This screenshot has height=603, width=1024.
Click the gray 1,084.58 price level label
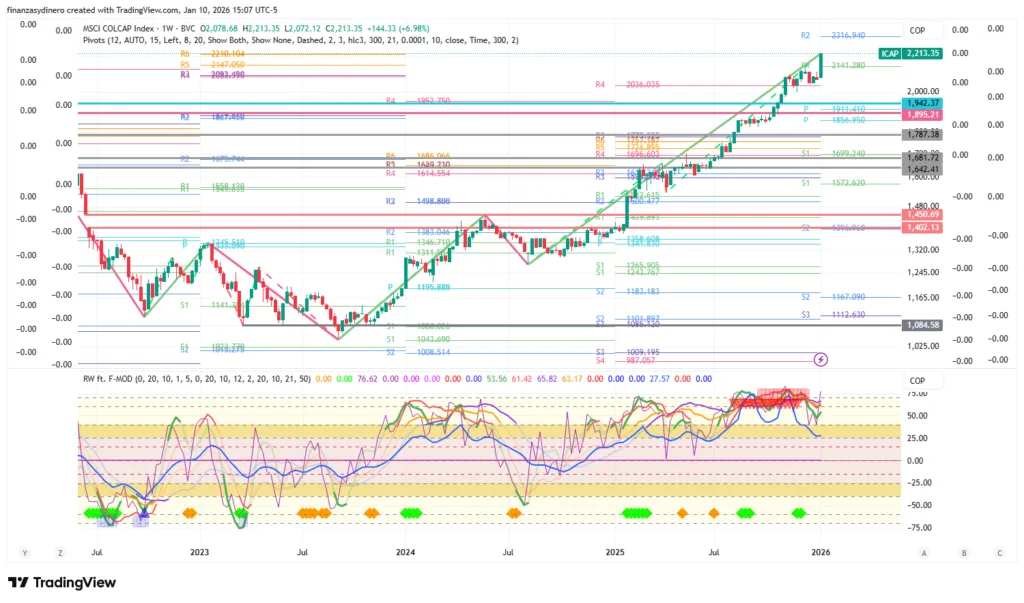[x=924, y=325]
